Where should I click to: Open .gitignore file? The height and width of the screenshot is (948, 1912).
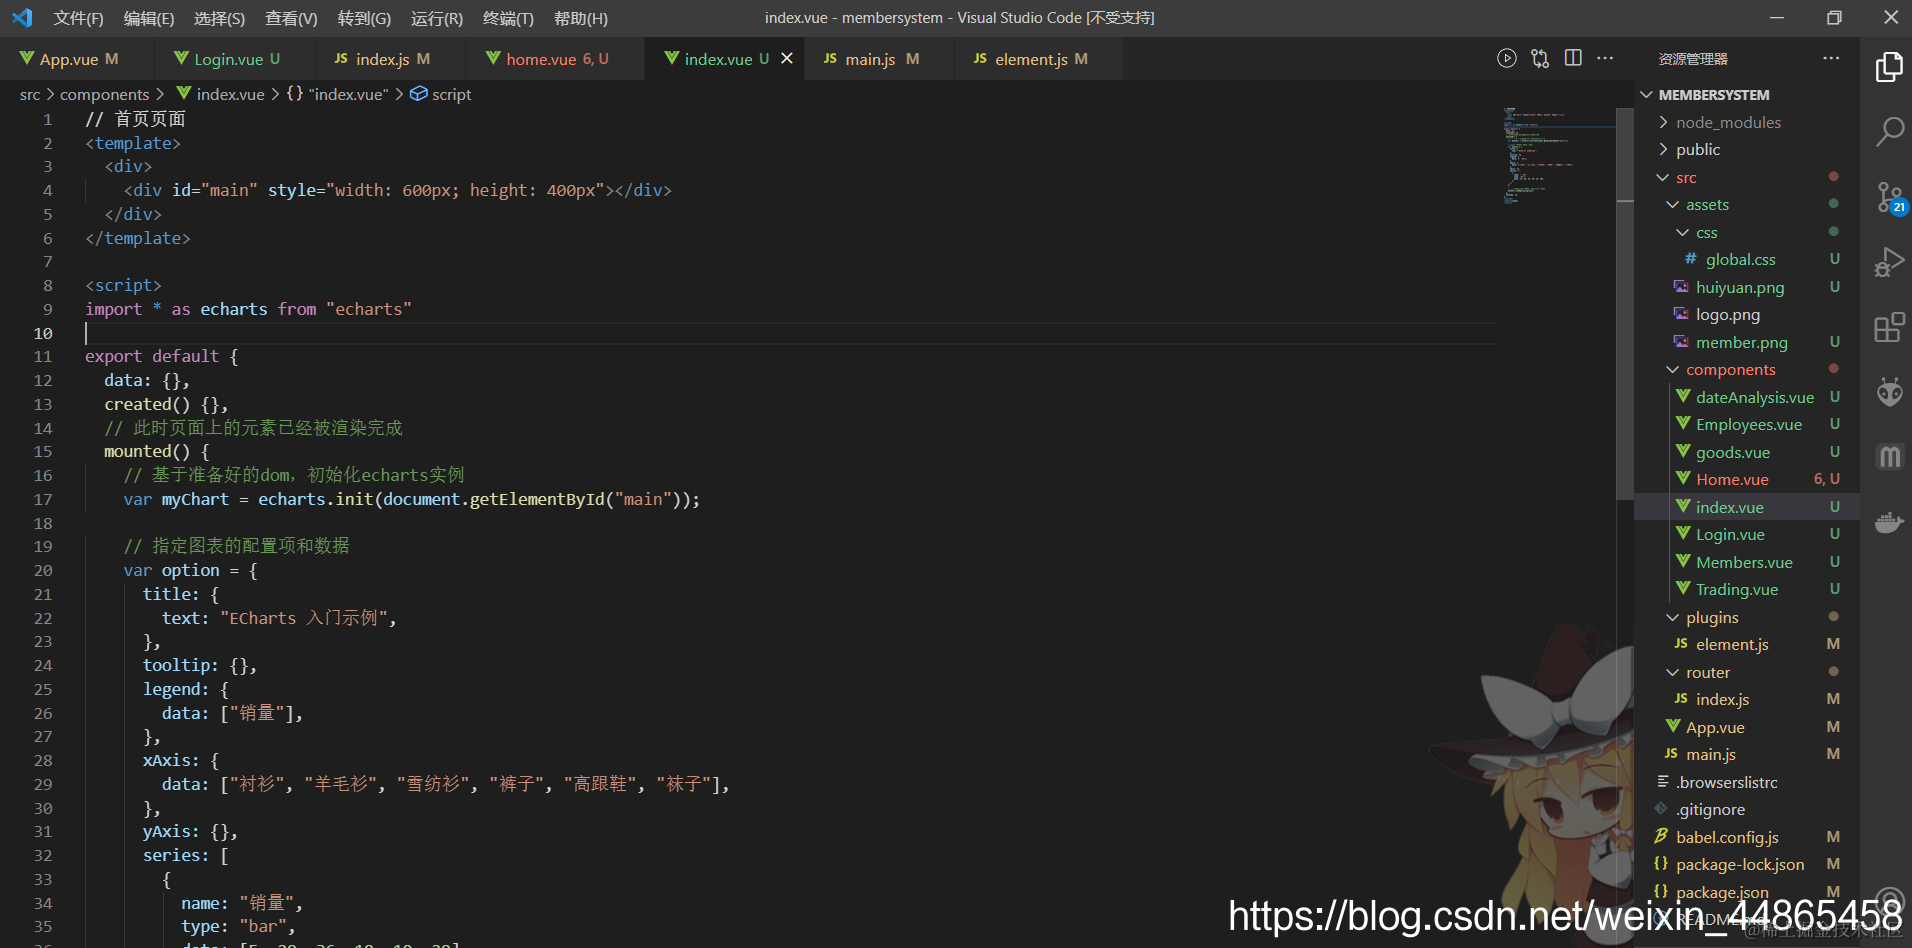[1746, 809]
